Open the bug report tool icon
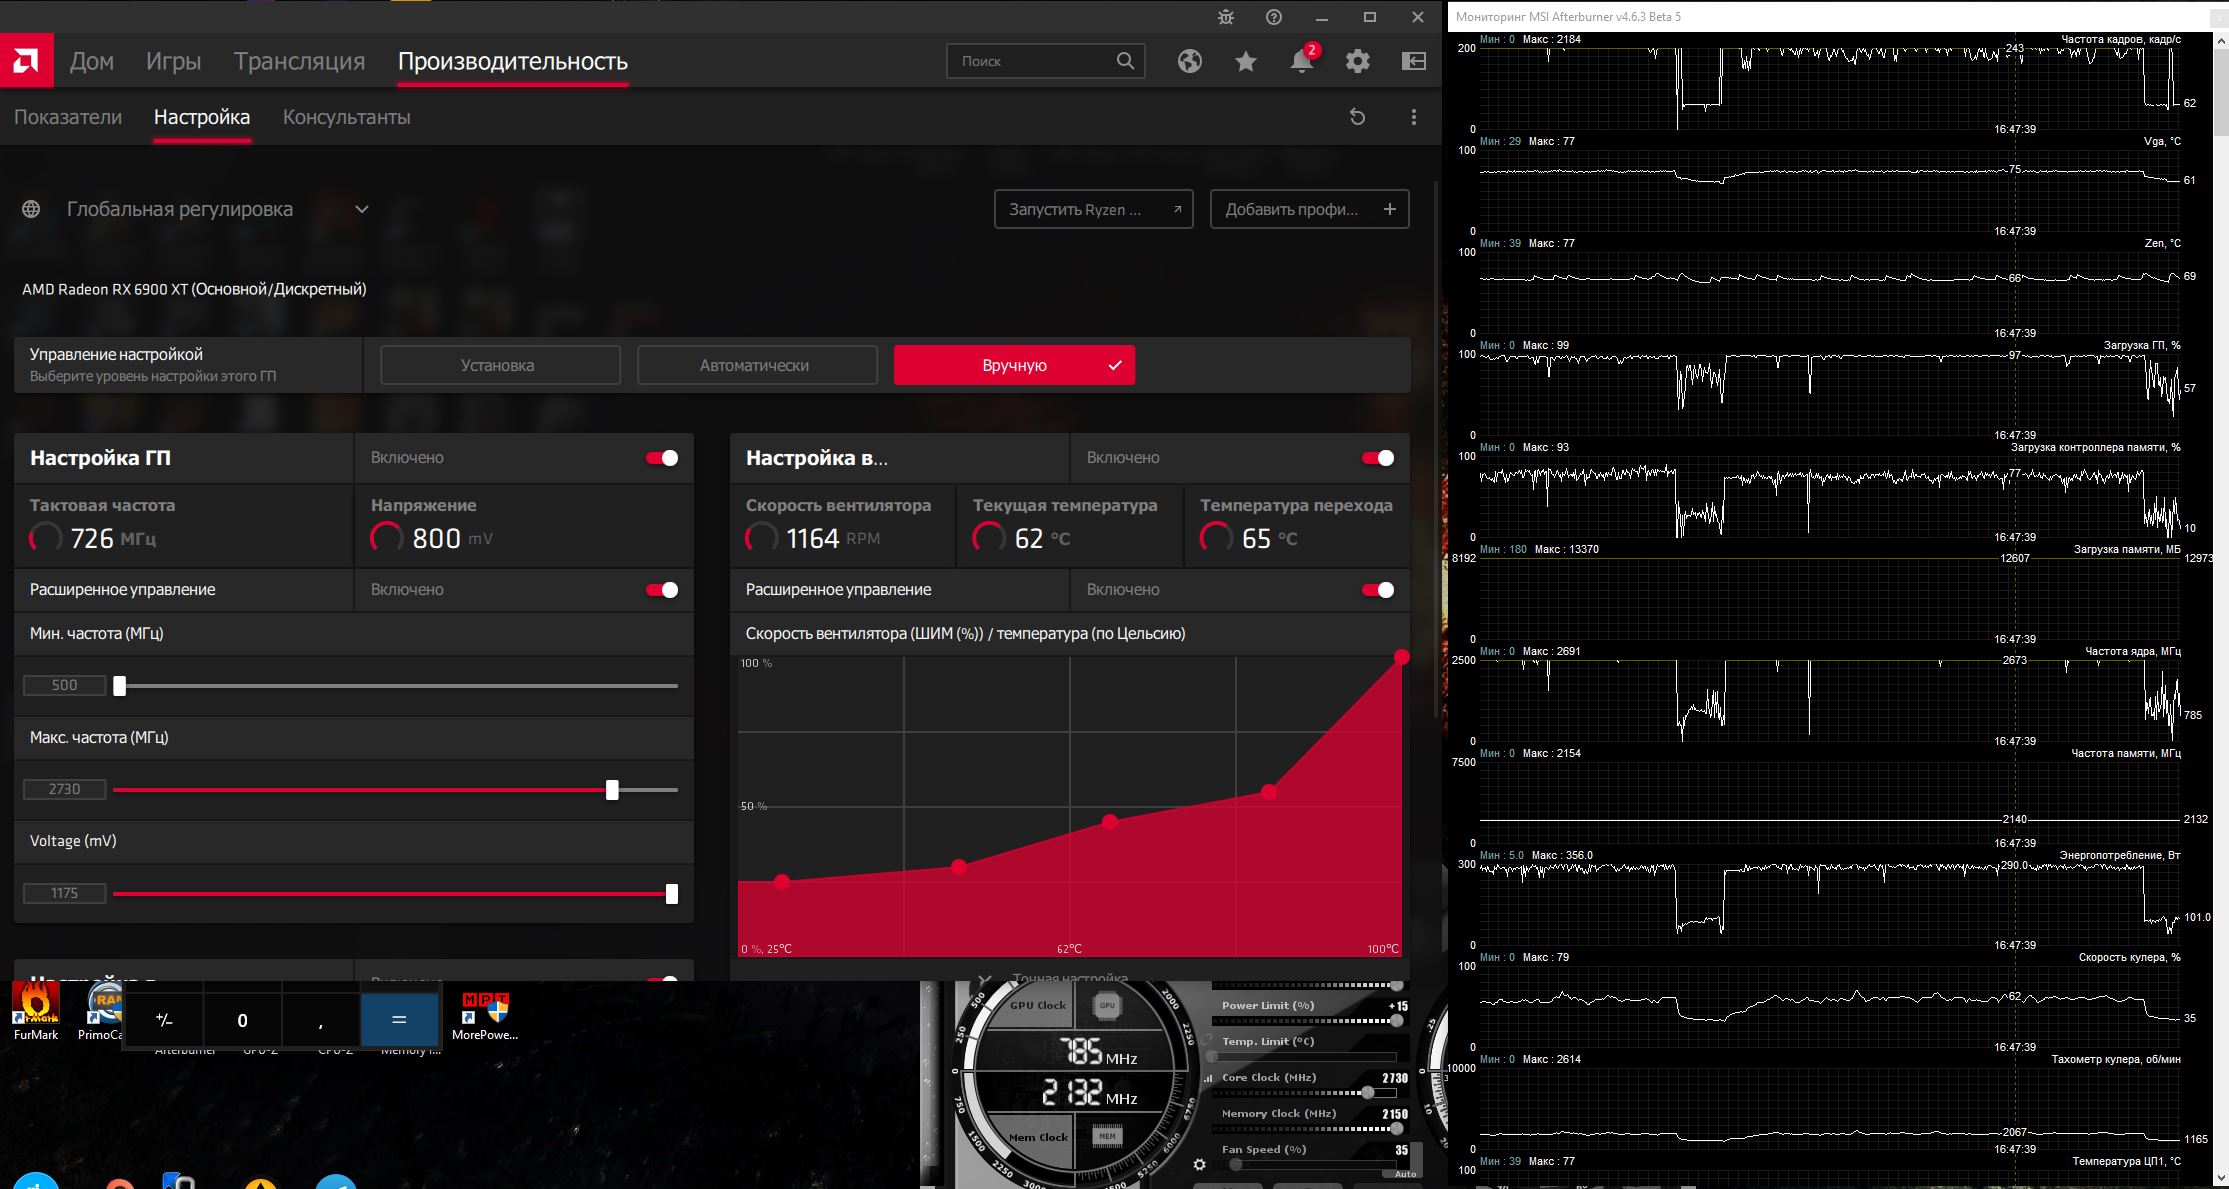Viewport: 2229px width, 1189px height. (1226, 17)
